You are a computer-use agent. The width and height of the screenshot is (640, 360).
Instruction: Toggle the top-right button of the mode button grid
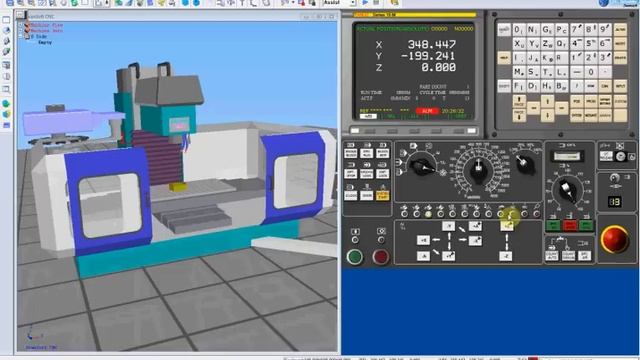[x=382, y=153]
